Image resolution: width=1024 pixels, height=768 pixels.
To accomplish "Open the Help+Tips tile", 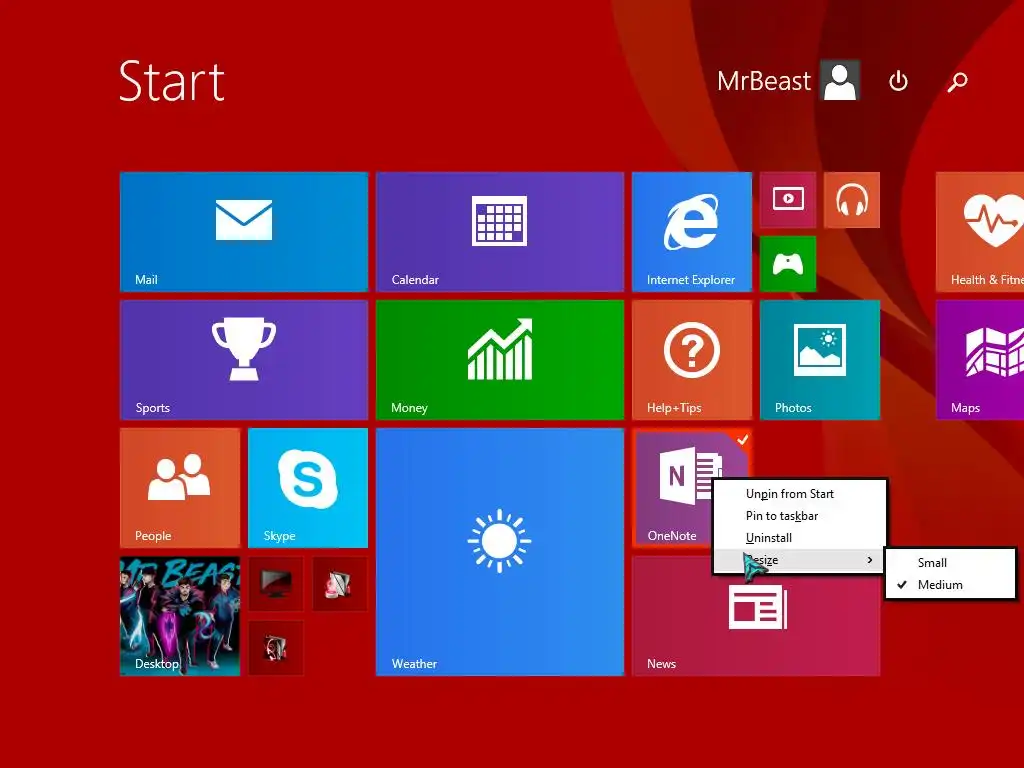I will (692, 360).
